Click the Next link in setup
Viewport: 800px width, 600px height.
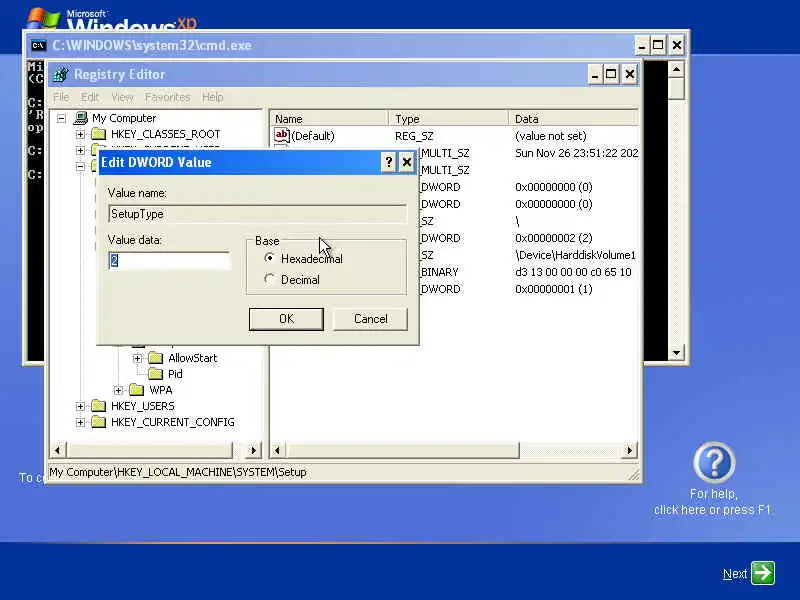[x=735, y=574]
